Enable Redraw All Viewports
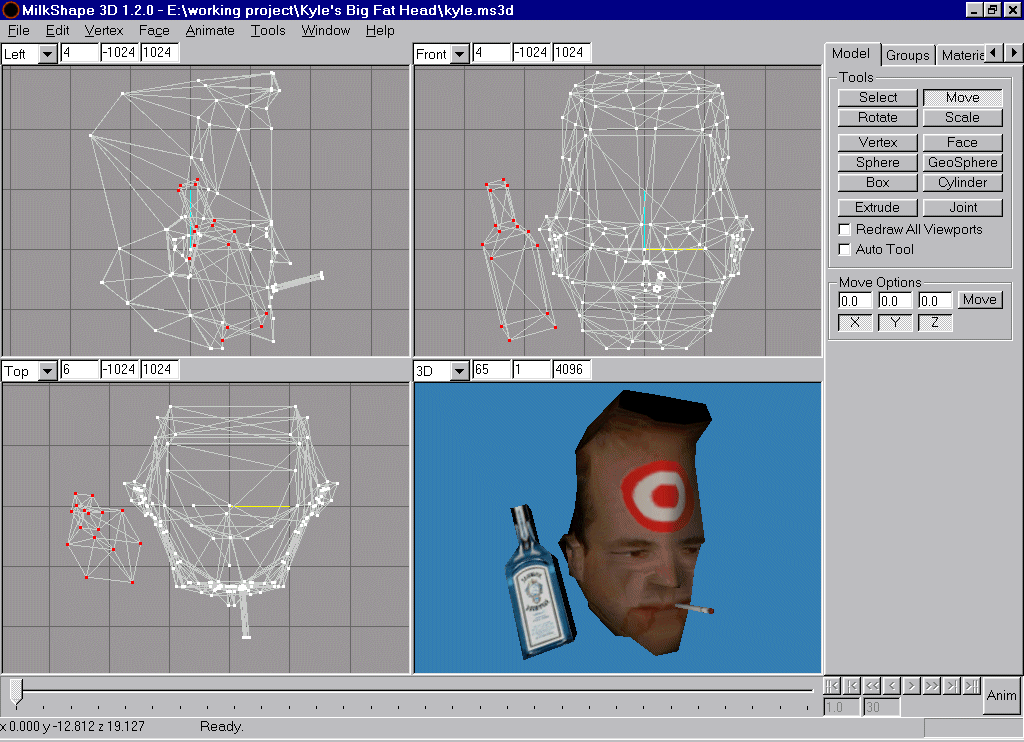This screenshot has width=1024, height=742. (x=844, y=229)
